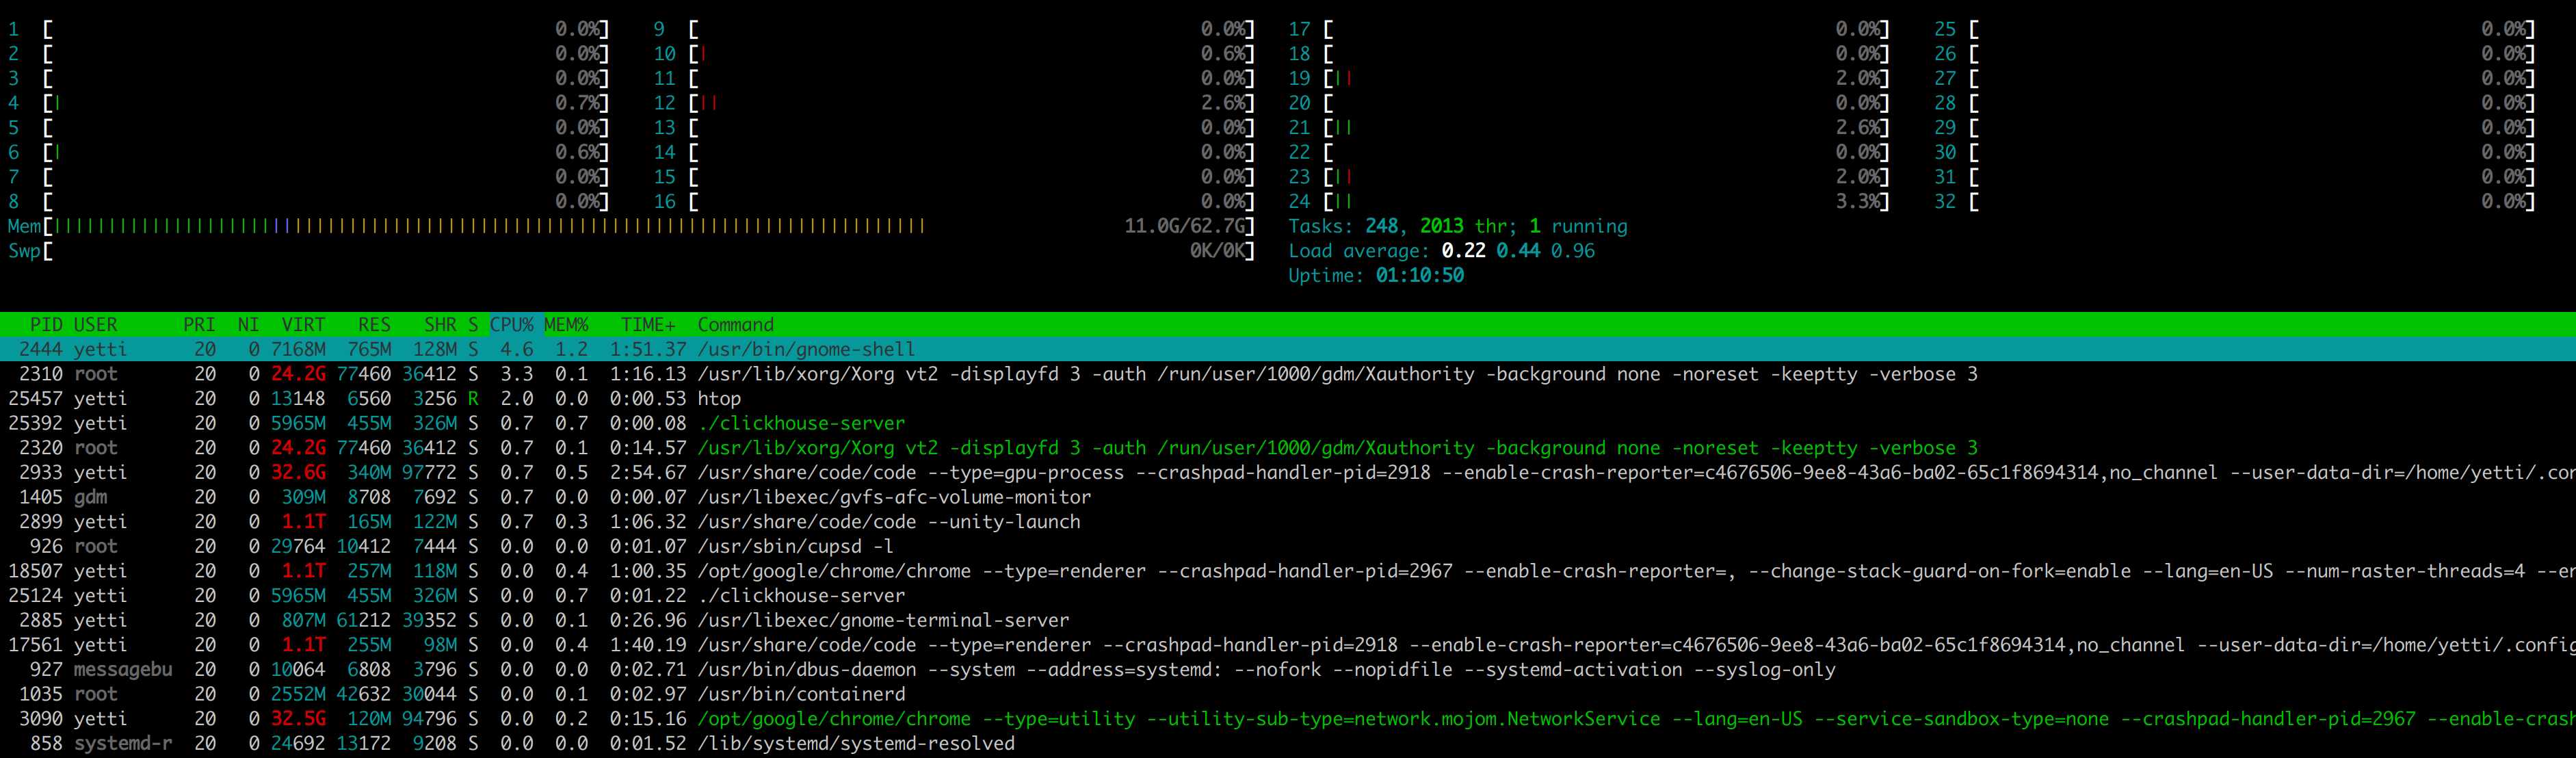Select the first clickhouse-server process, PID 25392

click(800, 423)
